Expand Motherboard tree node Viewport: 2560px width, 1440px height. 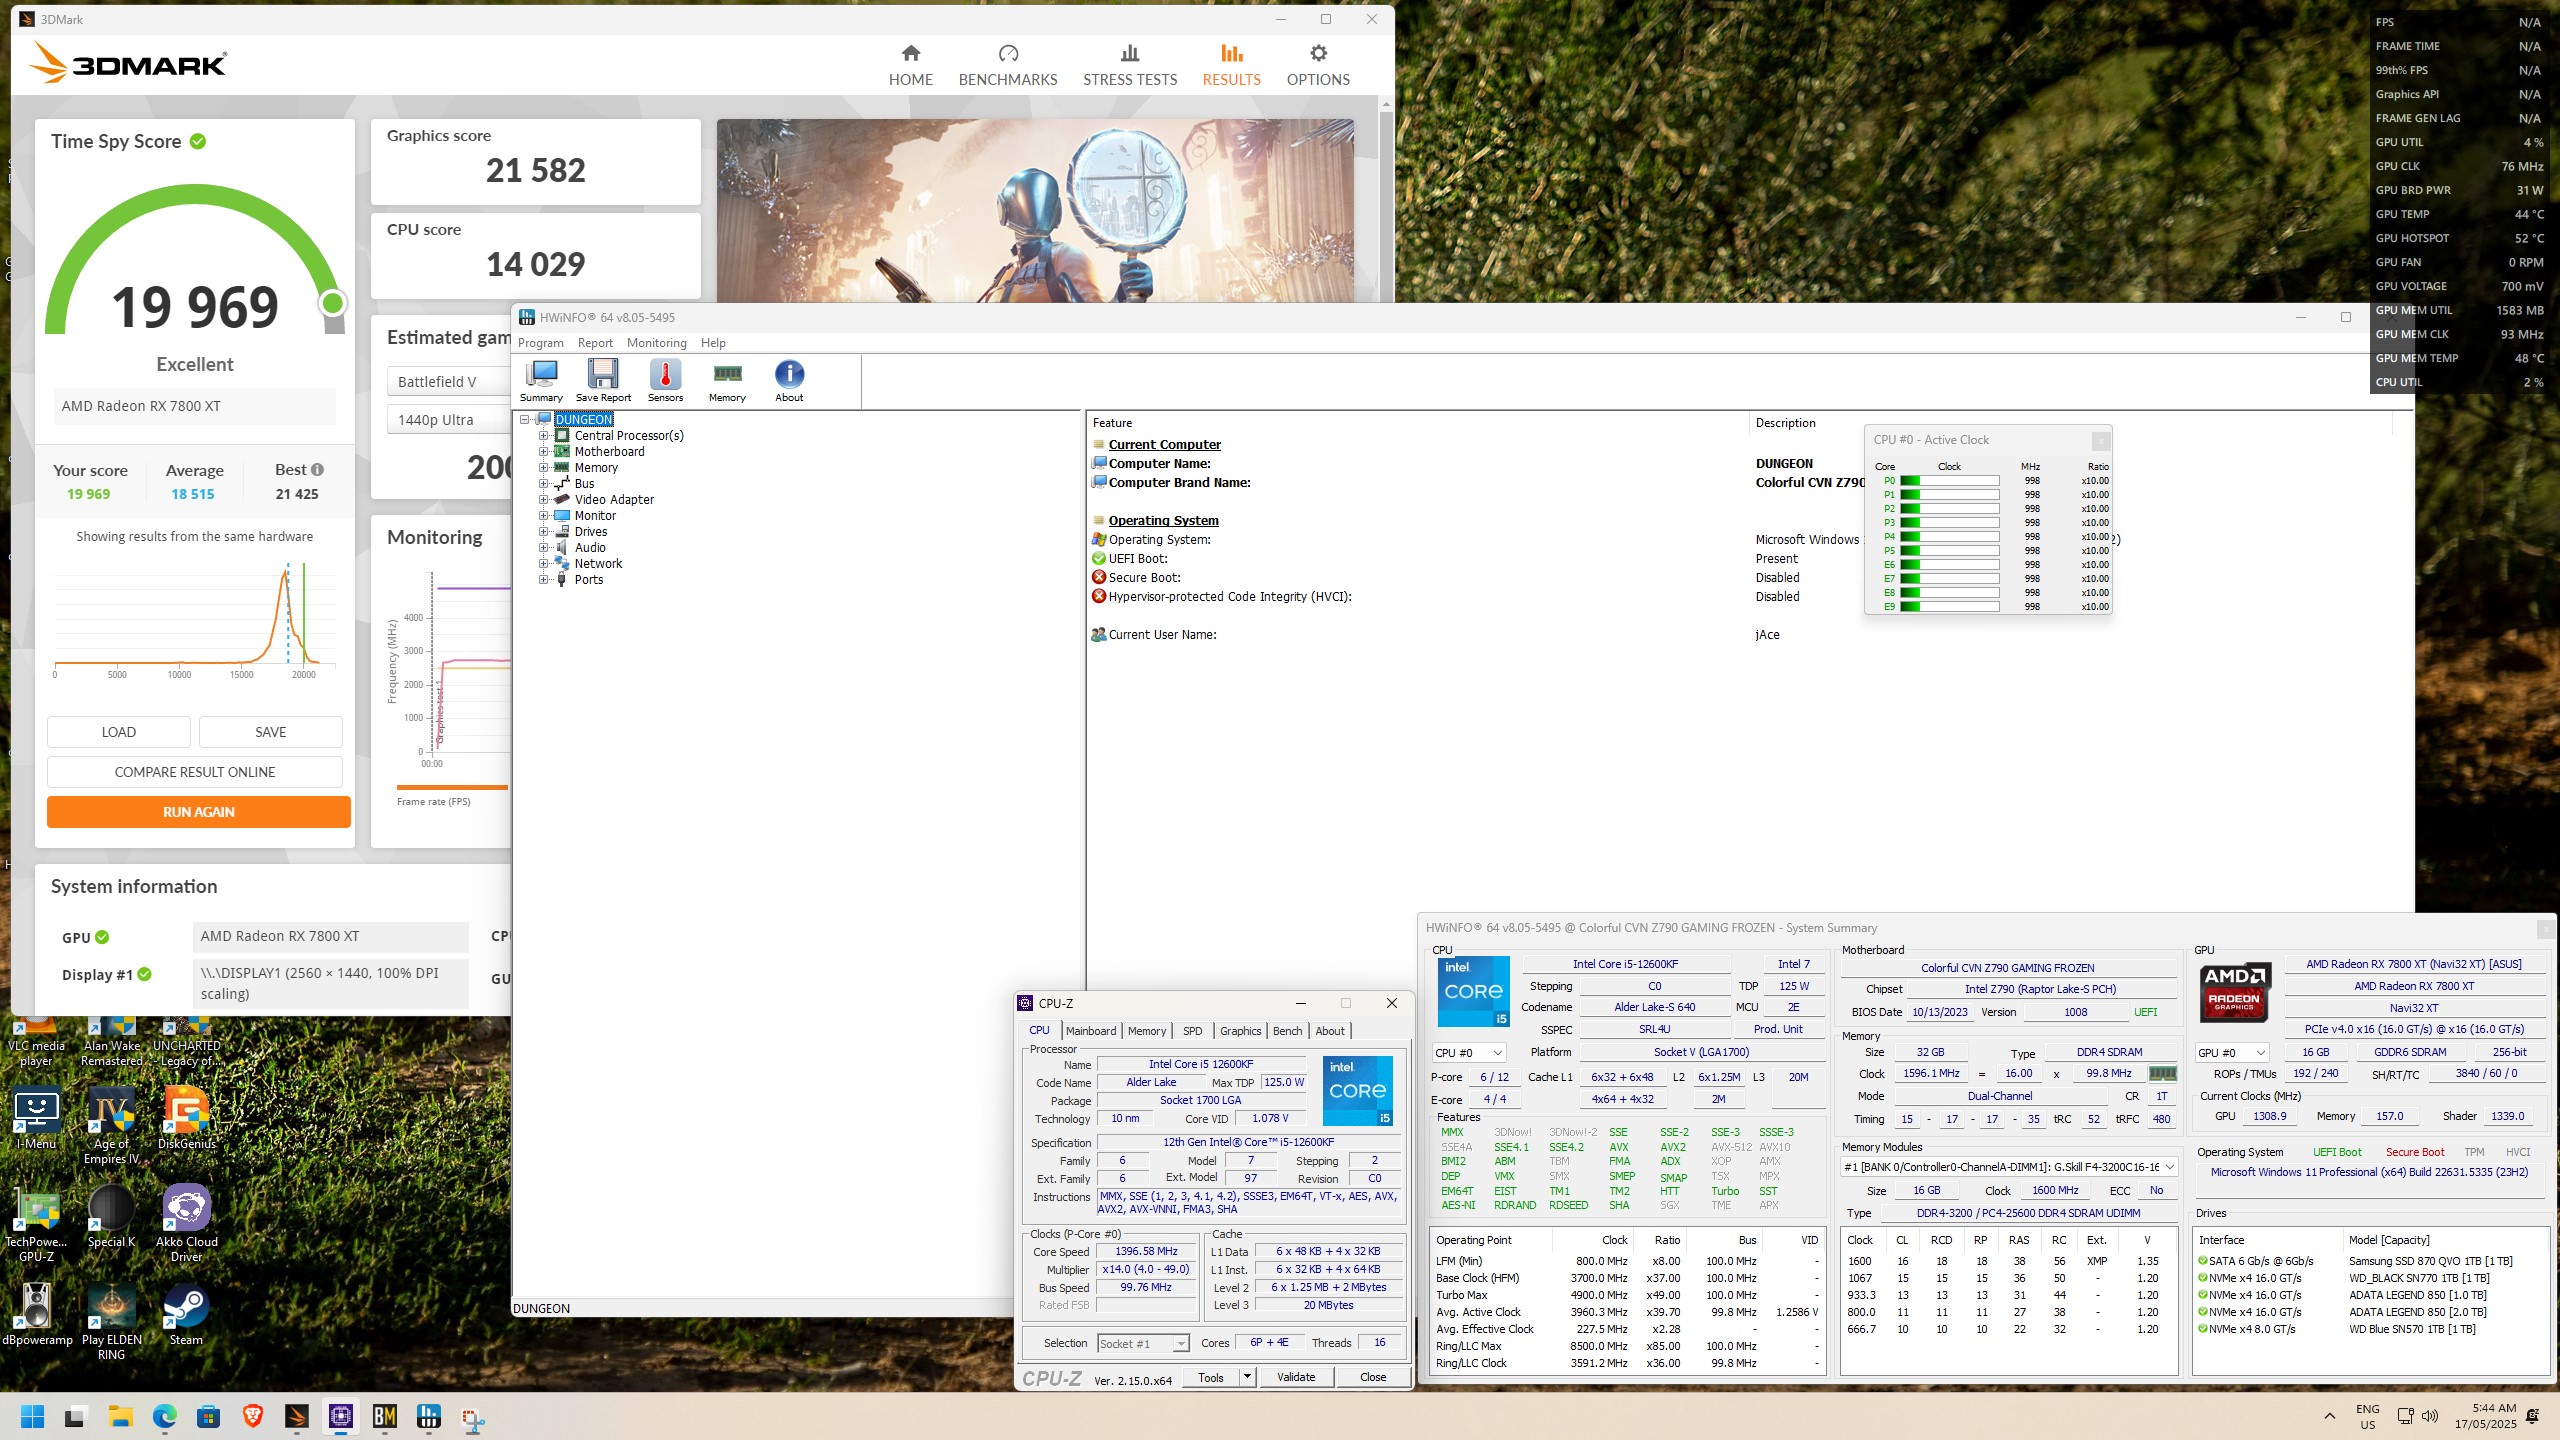(543, 451)
